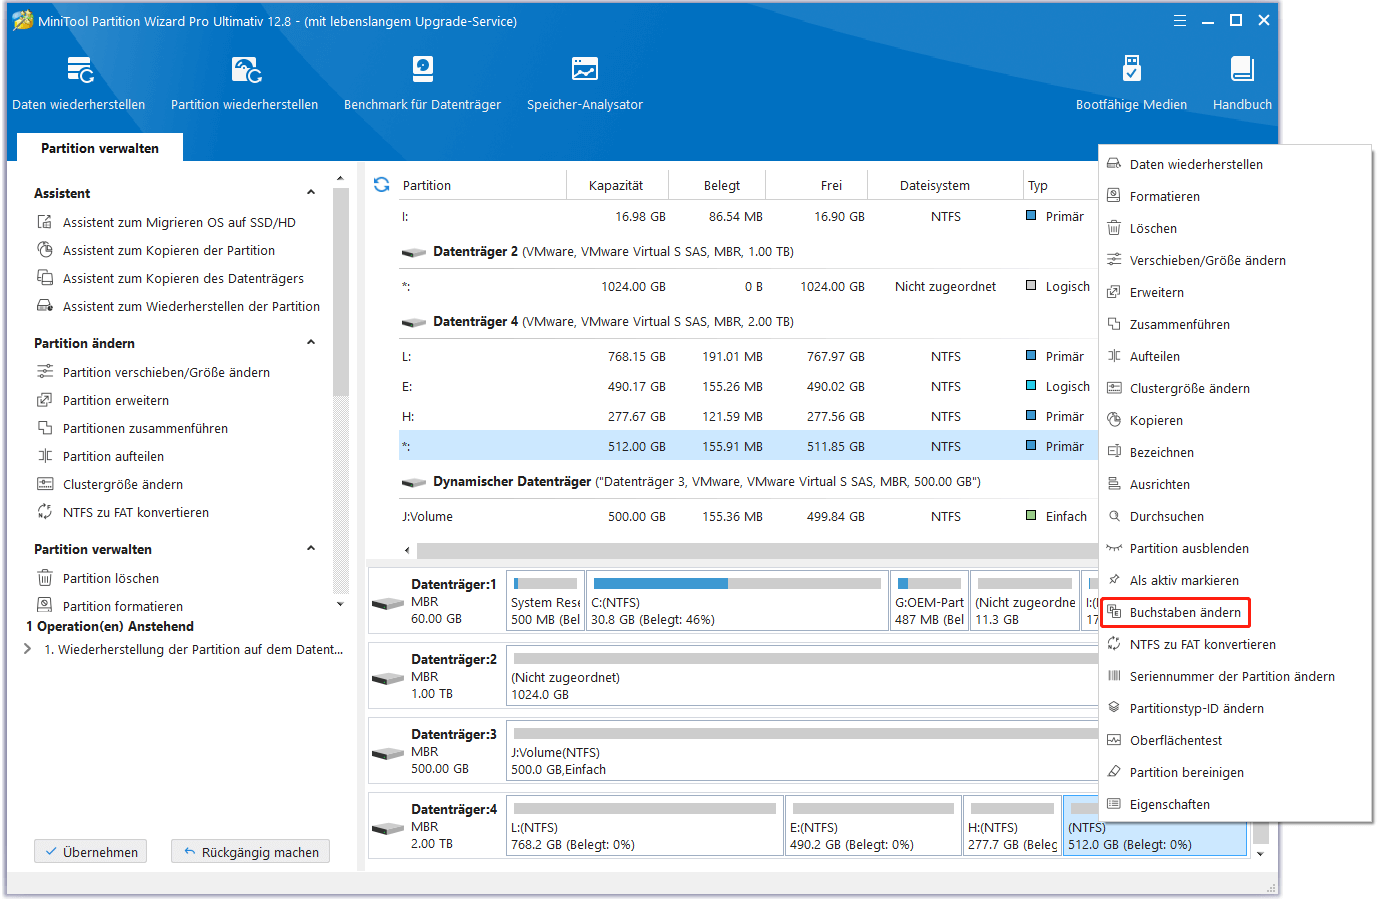Open Partition wiederherstellen tool
Image resolution: width=1379 pixels, height=900 pixels.
tap(244, 84)
